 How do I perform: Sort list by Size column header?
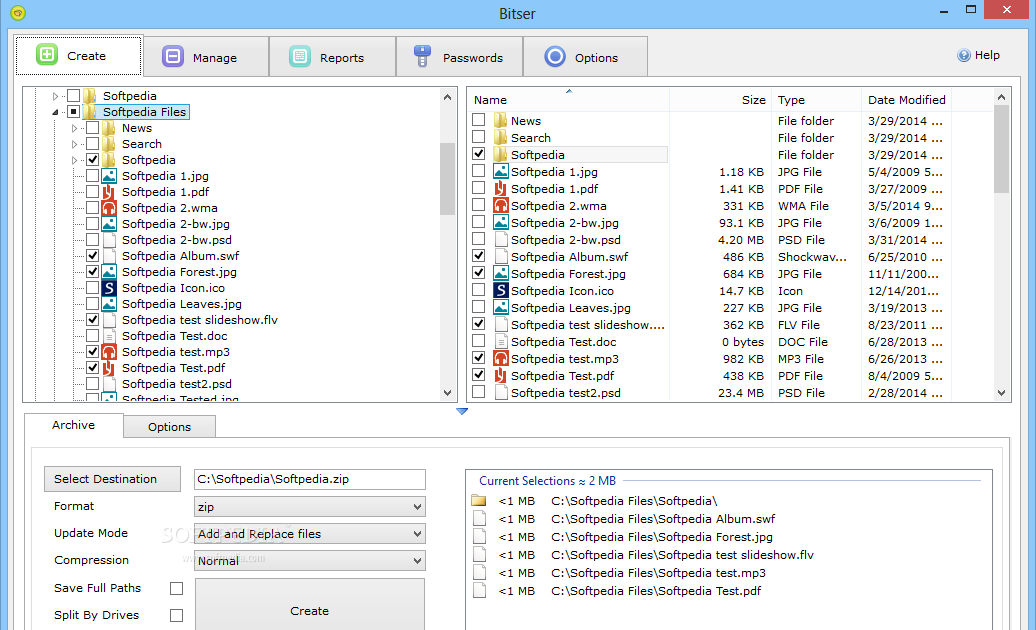click(720, 100)
